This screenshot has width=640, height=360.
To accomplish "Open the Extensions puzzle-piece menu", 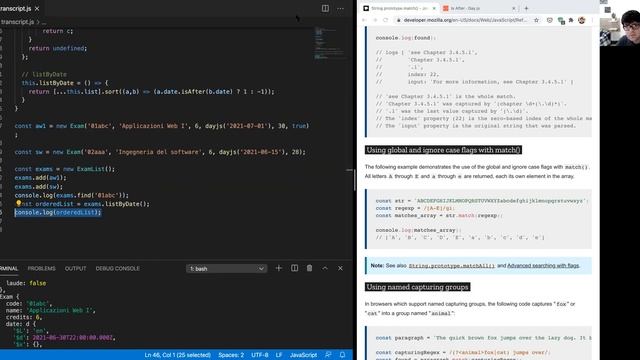I will [571, 20].
